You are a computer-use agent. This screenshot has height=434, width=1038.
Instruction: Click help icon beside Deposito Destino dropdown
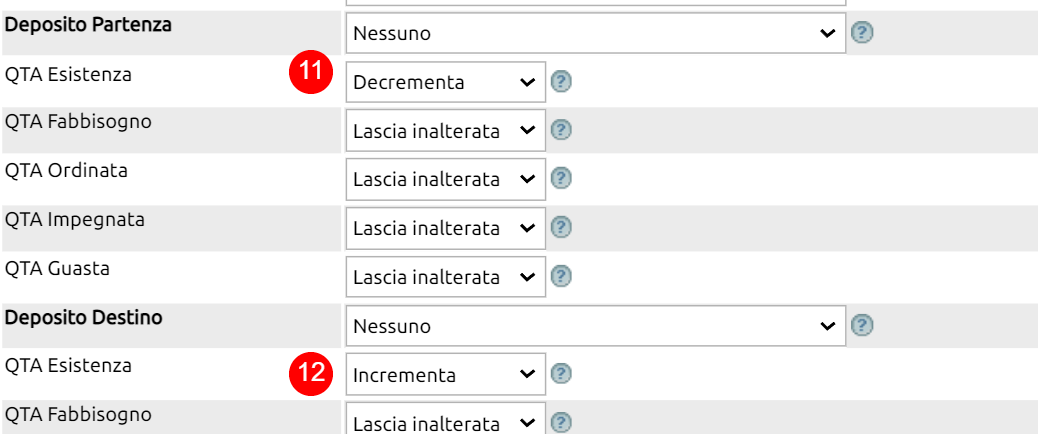pyautogui.click(x=861, y=325)
